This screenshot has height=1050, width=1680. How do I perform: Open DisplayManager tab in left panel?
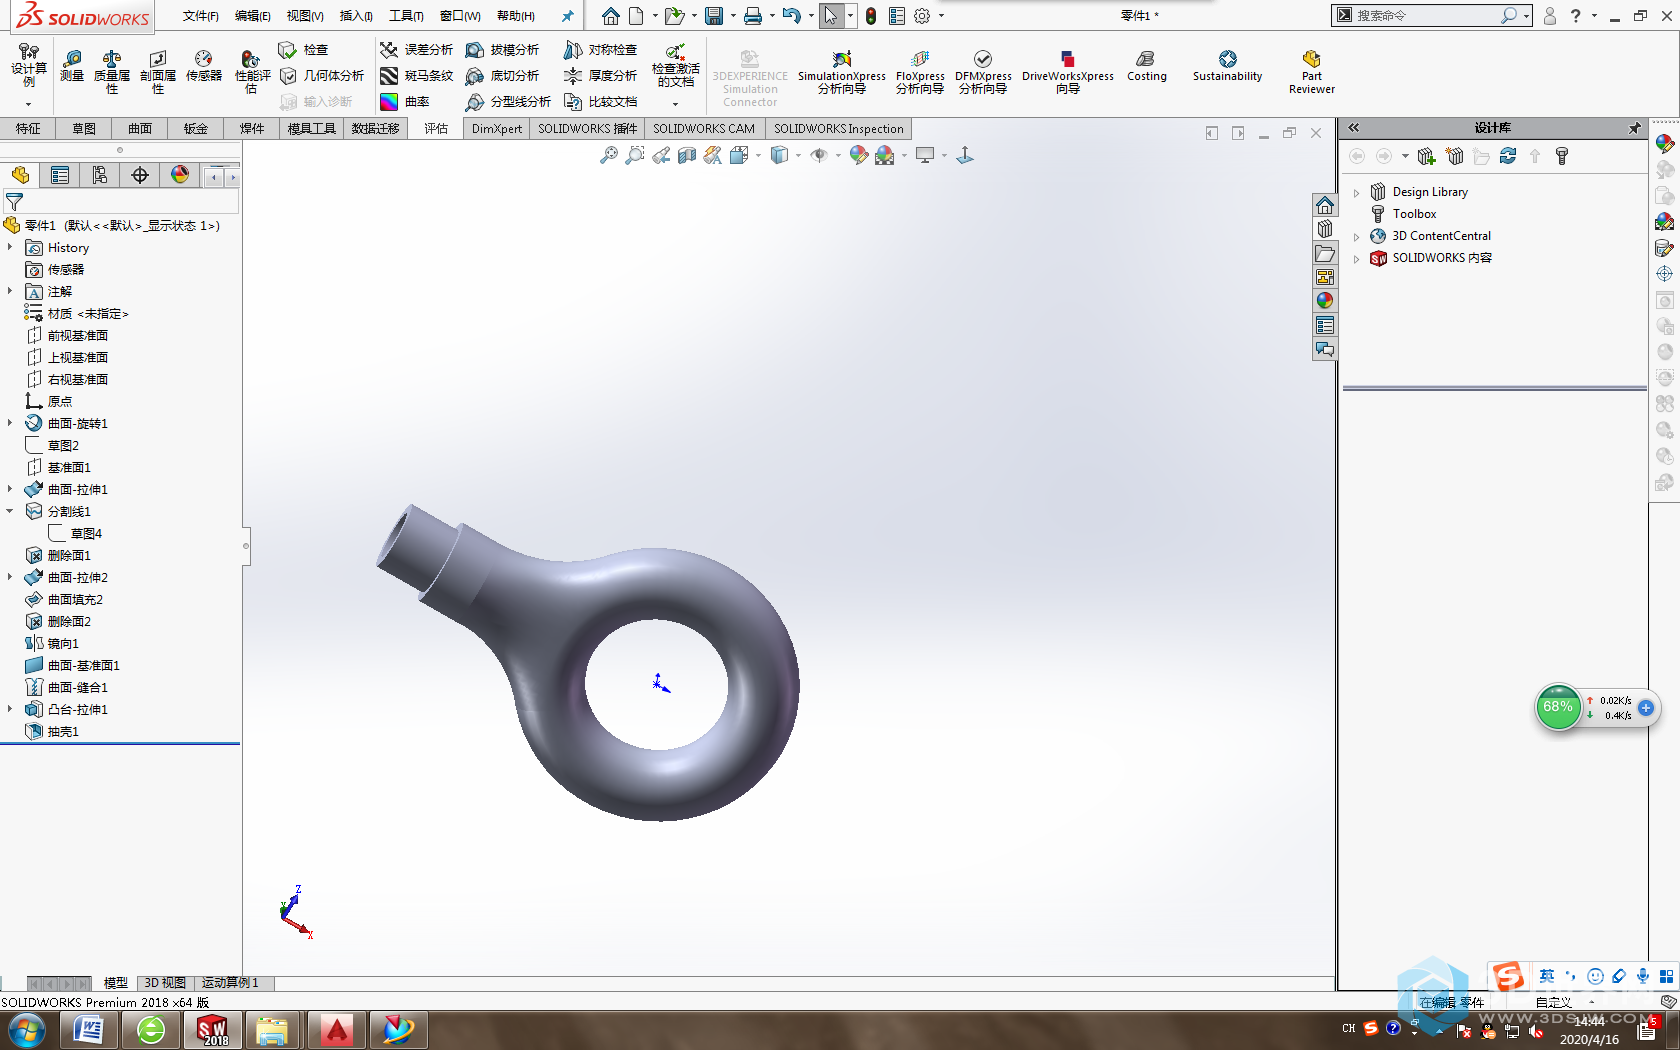tap(180, 175)
